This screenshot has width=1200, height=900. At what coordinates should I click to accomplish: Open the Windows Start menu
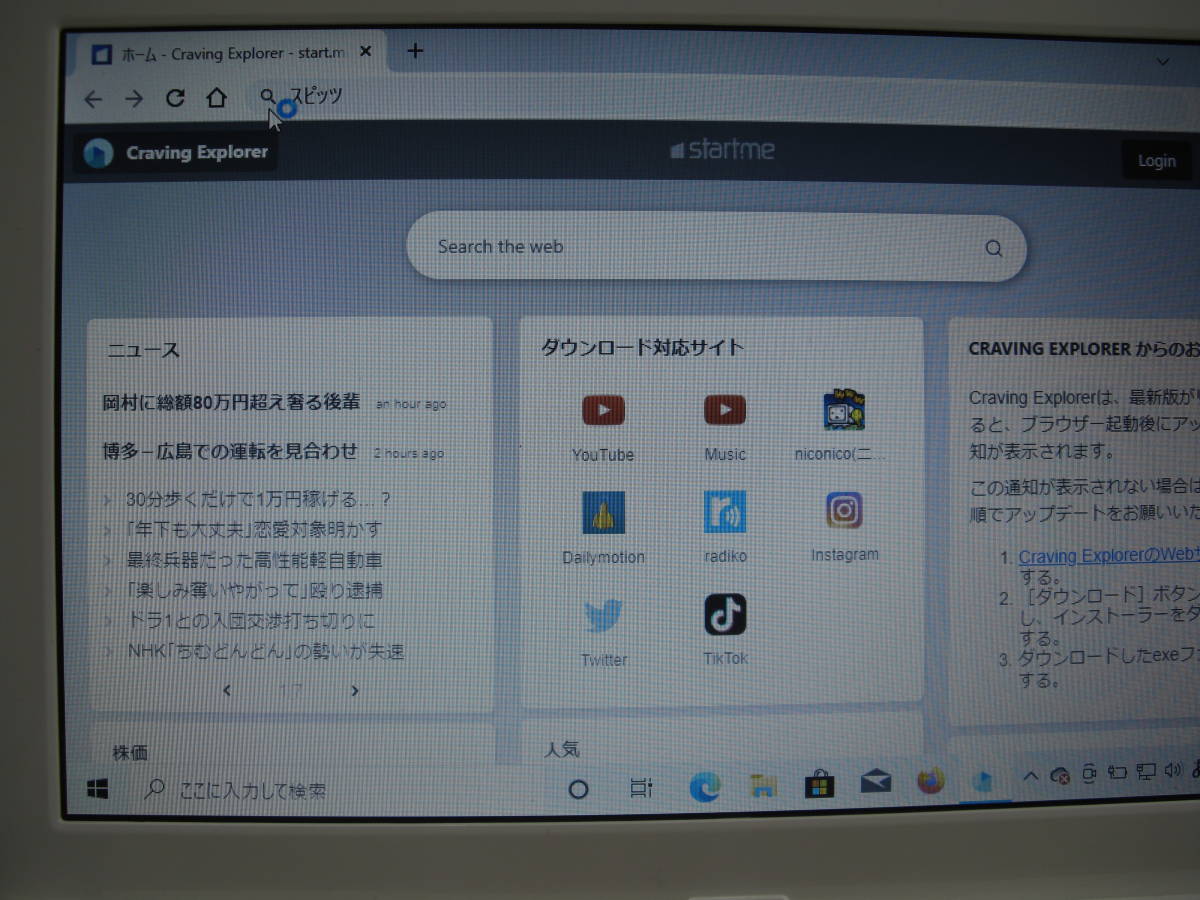[97, 790]
